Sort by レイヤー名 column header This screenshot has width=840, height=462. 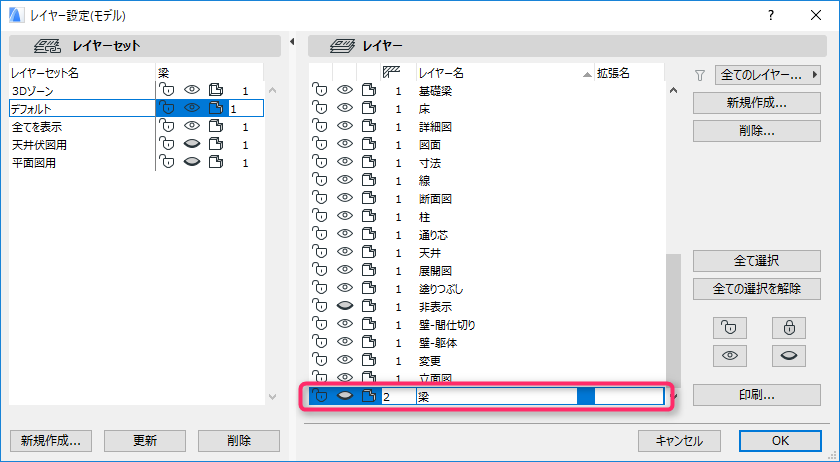click(x=505, y=73)
